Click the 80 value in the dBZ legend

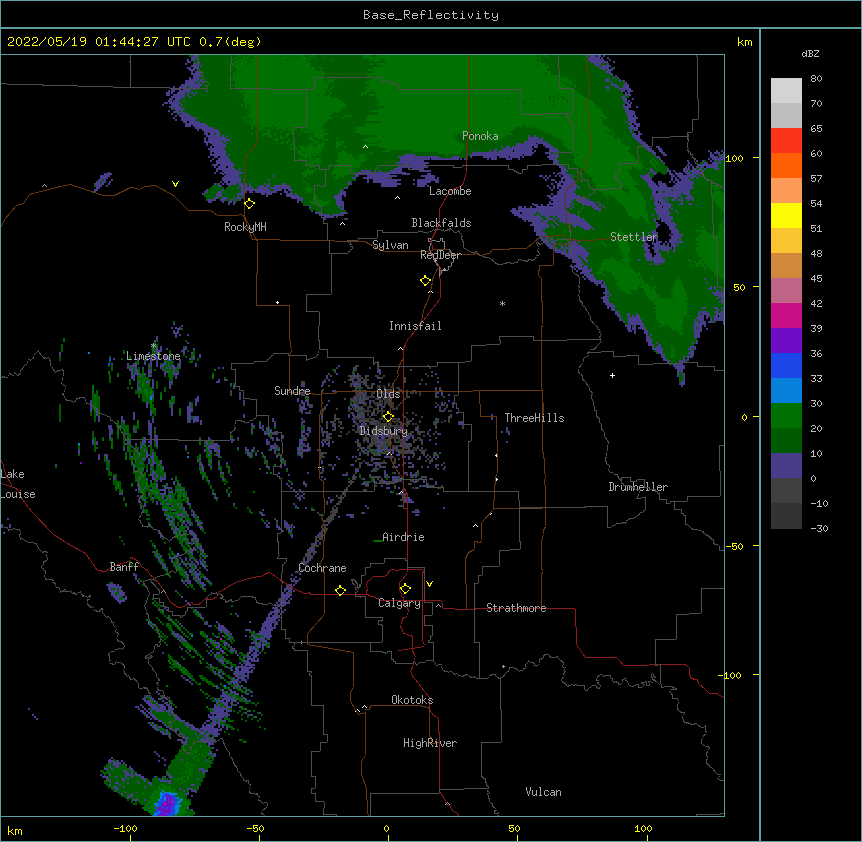tap(816, 79)
